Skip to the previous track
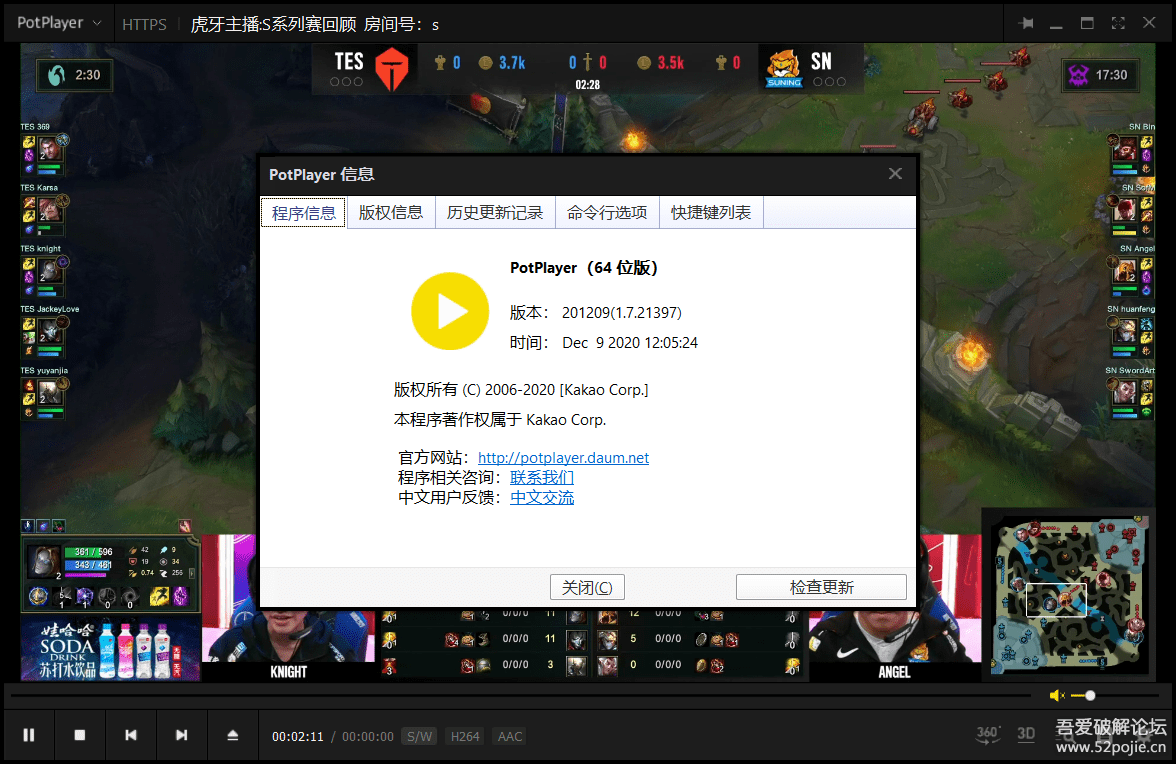The width and height of the screenshot is (1176, 764). (x=131, y=735)
